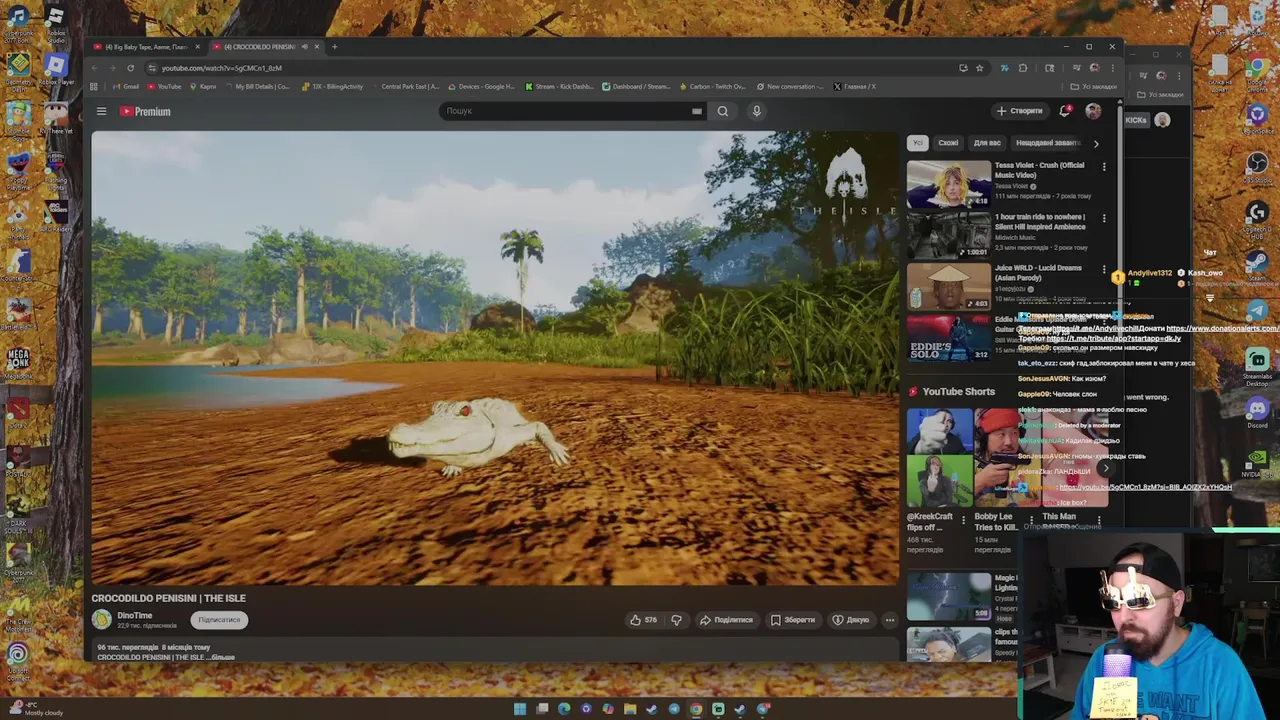This screenshot has width=1280, height=720.
Task: Open the Stream - Kick Dashboard bookmark
Action: pos(560,87)
